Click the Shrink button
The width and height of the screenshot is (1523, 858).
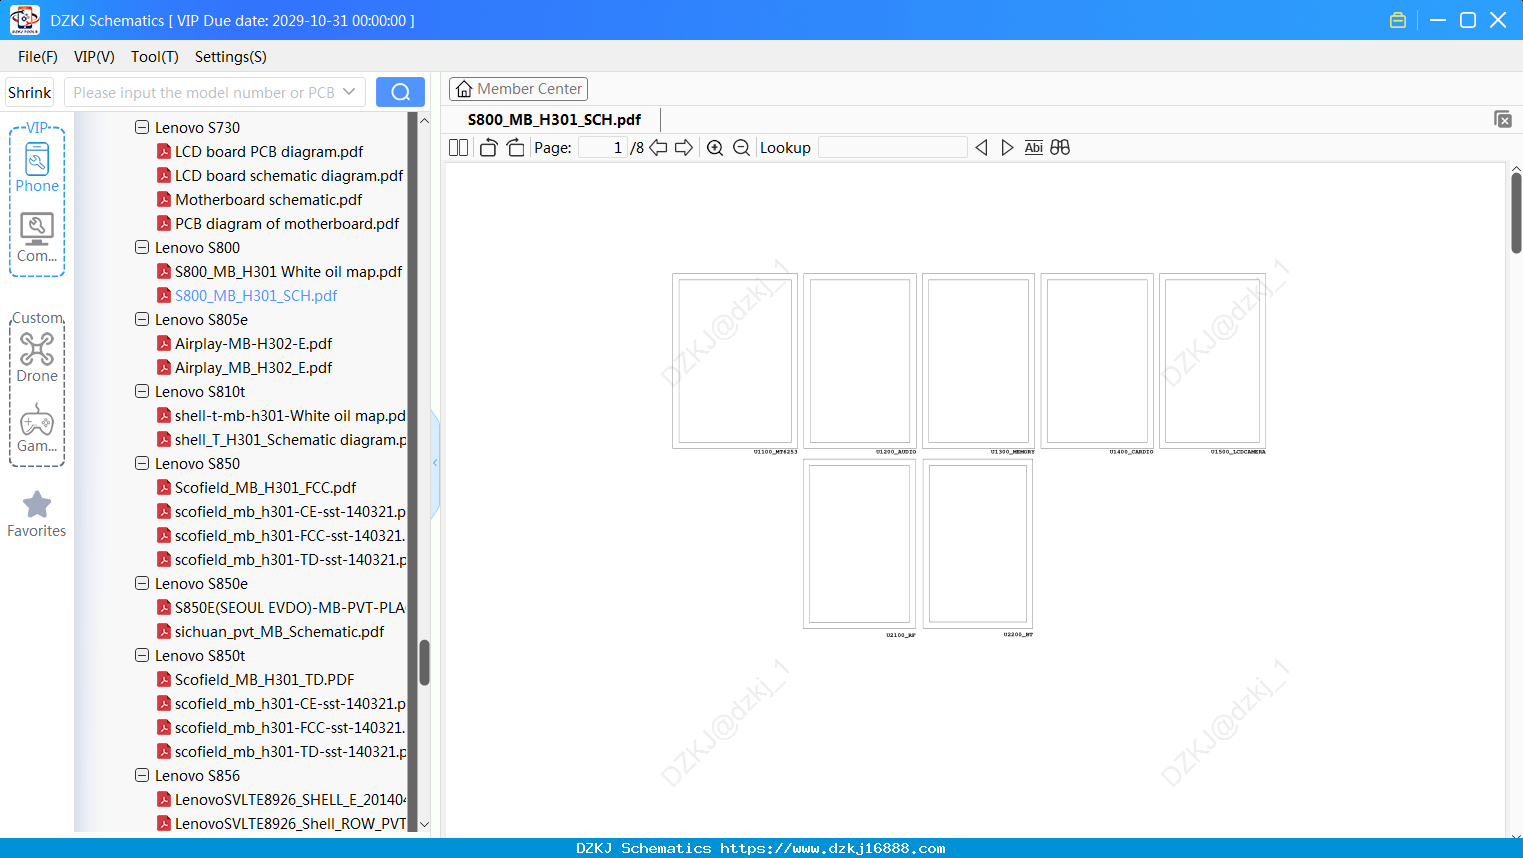29,92
